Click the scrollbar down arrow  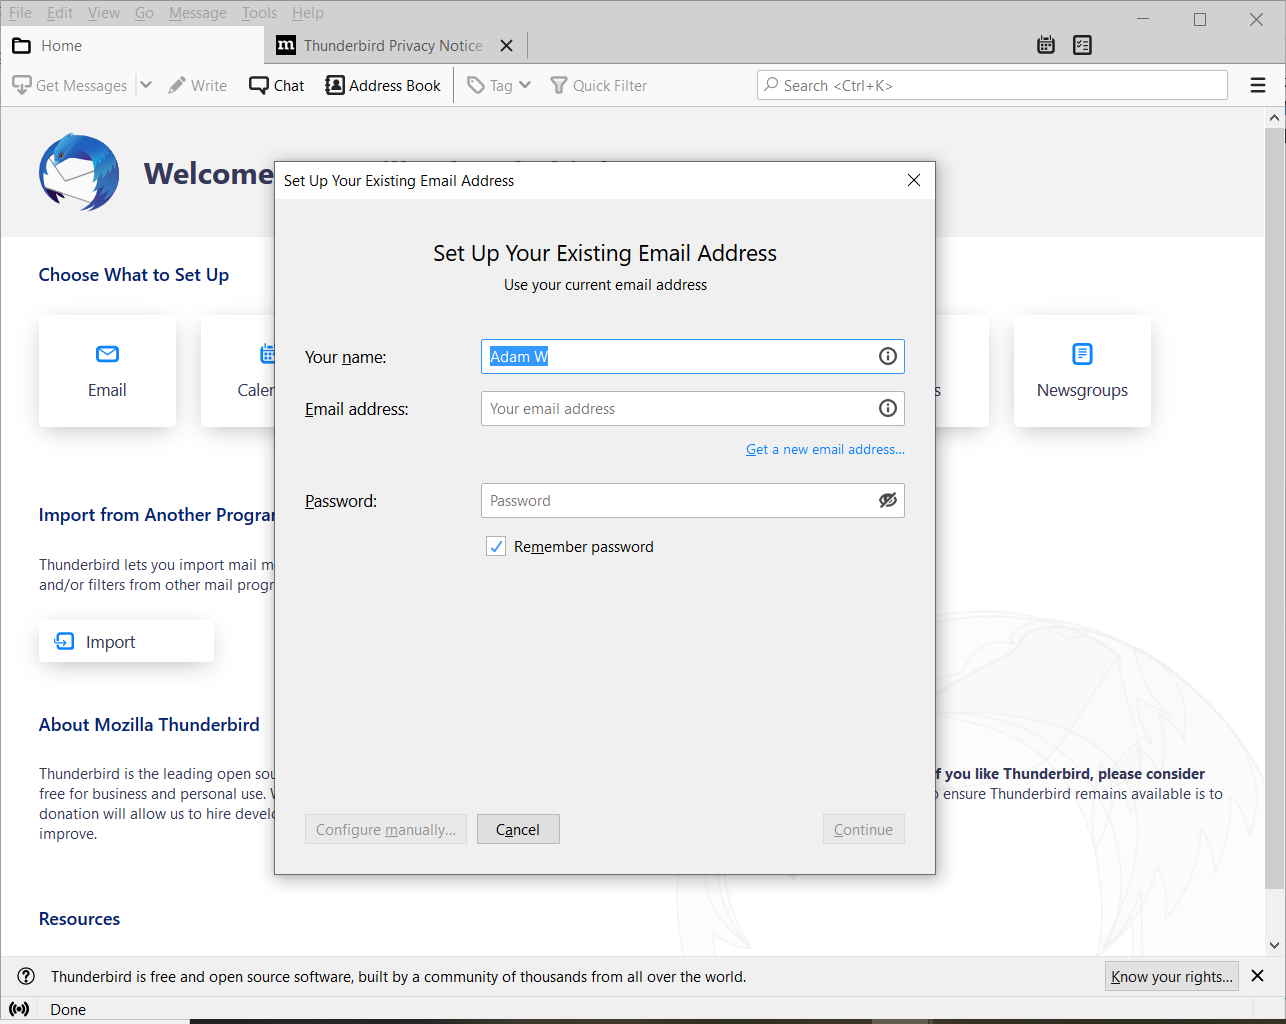(1274, 945)
